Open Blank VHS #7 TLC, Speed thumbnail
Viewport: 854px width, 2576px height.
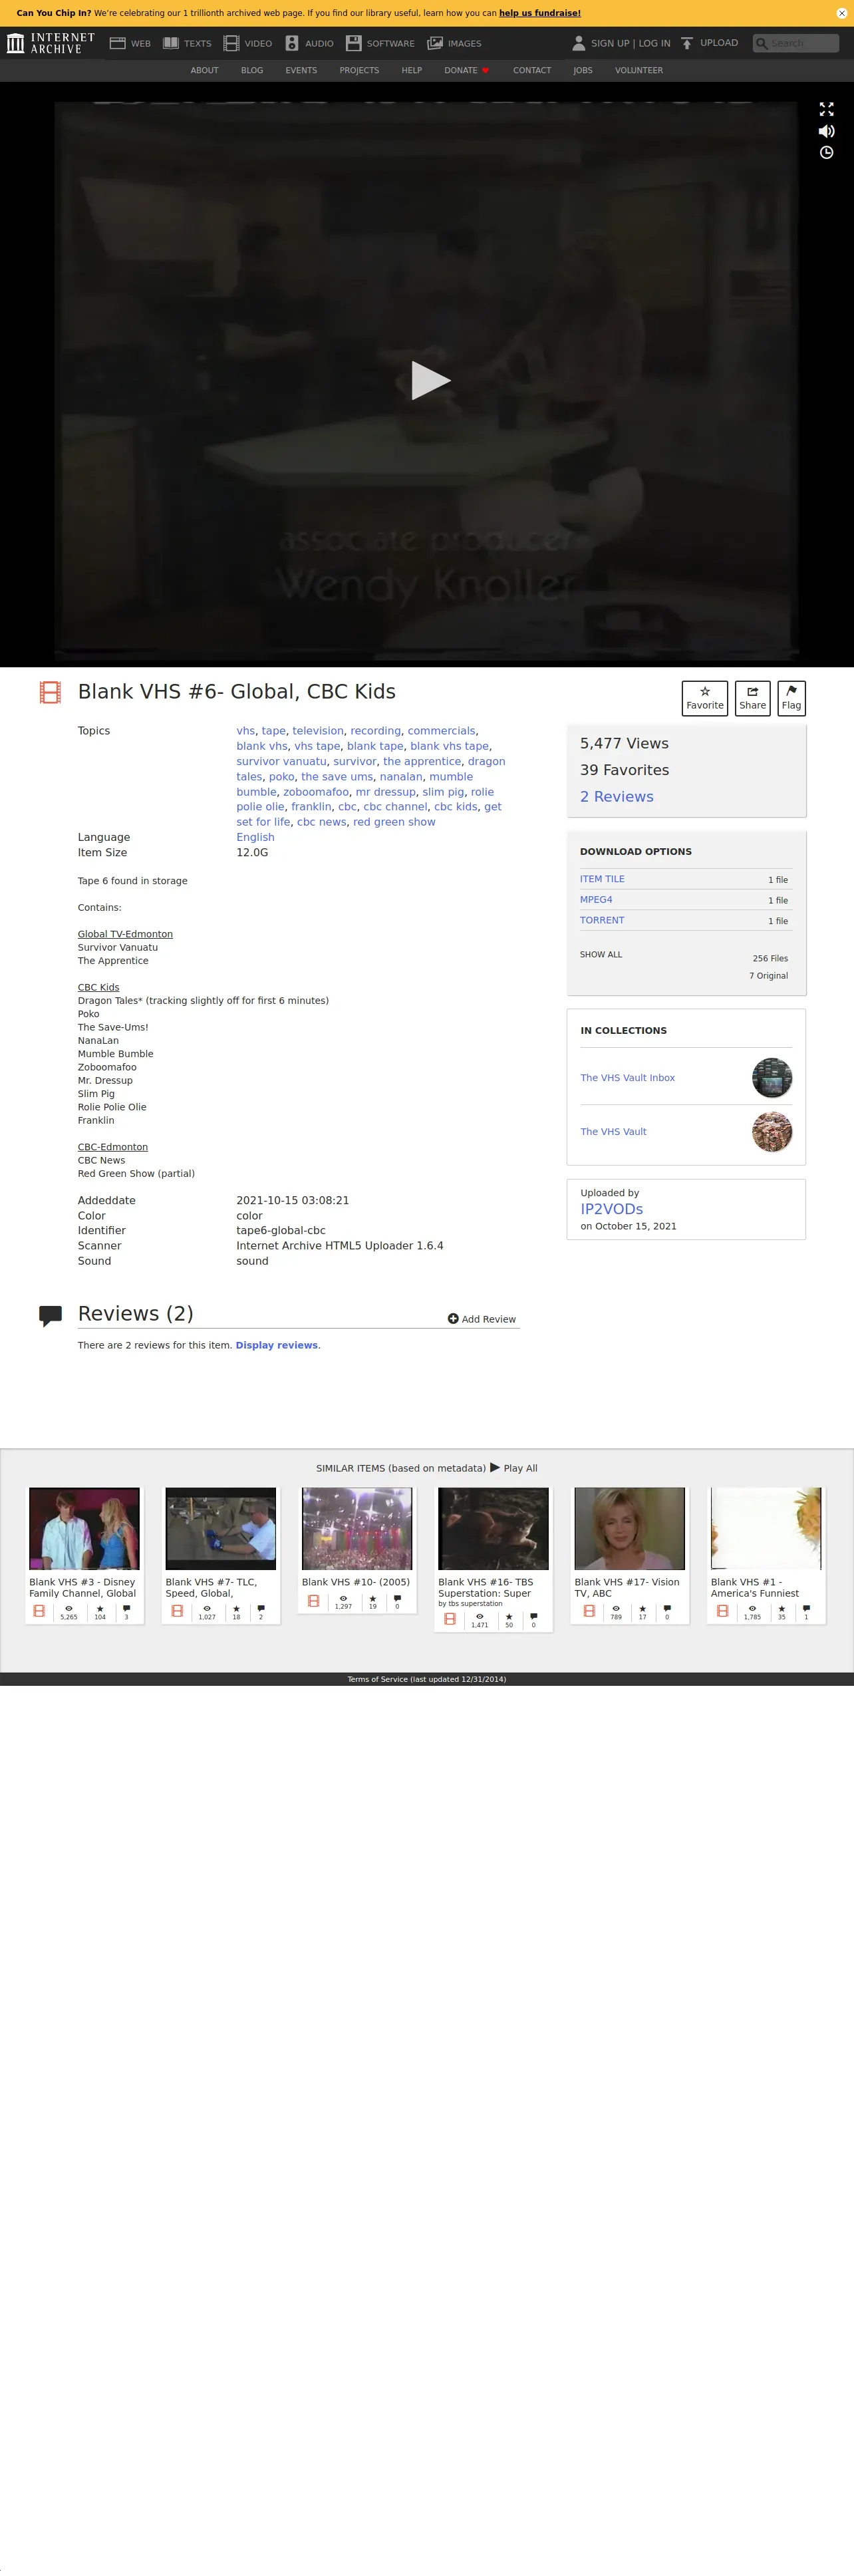pos(220,1528)
